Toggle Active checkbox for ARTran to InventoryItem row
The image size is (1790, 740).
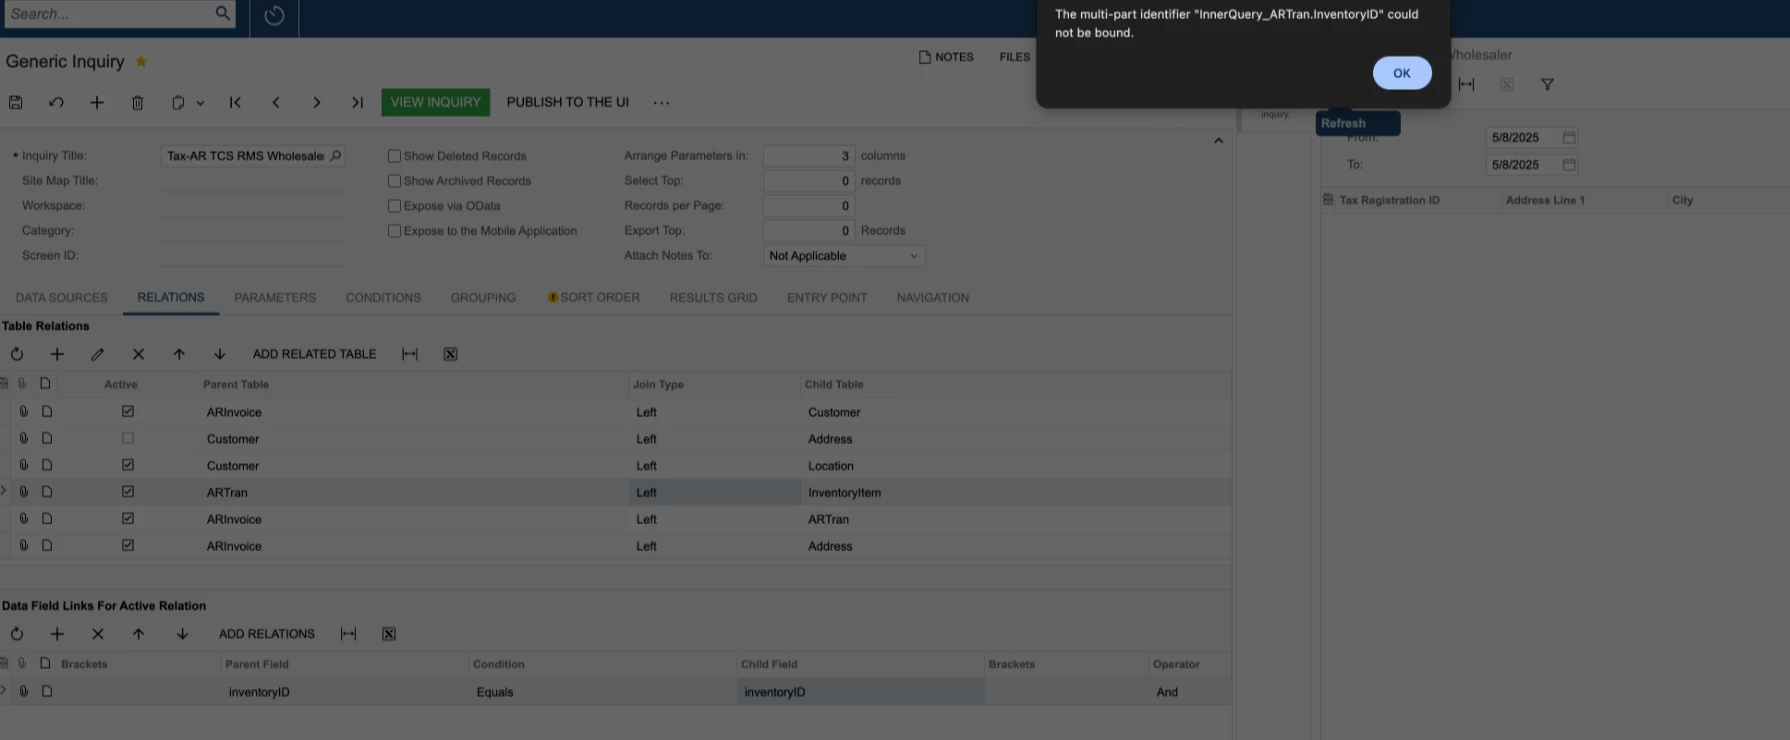click(x=128, y=492)
